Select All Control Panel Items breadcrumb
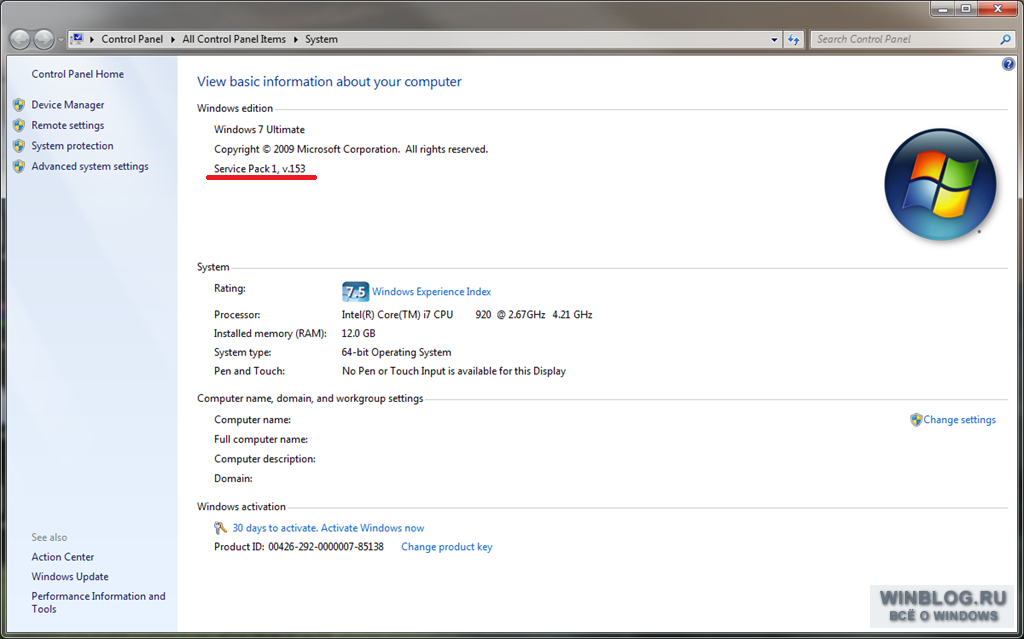Screen dimensions: 1024x639 pyautogui.click(x=234, y=39)
